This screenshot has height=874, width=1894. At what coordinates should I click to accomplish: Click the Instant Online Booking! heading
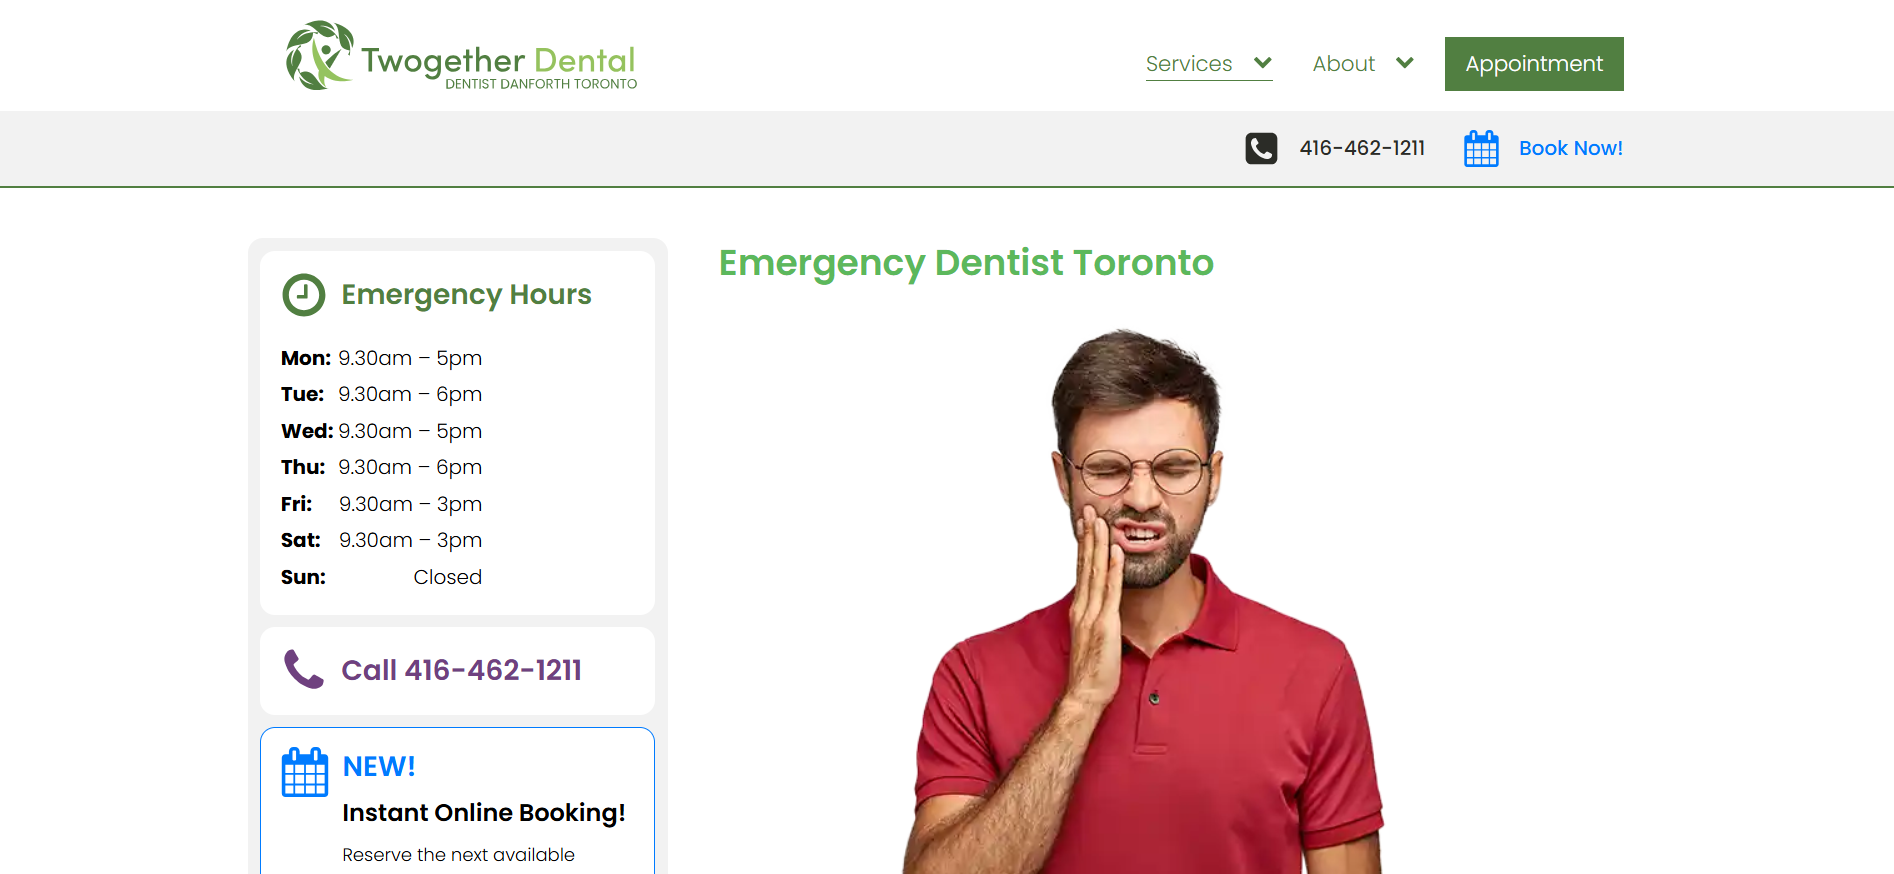pos(484,813)
